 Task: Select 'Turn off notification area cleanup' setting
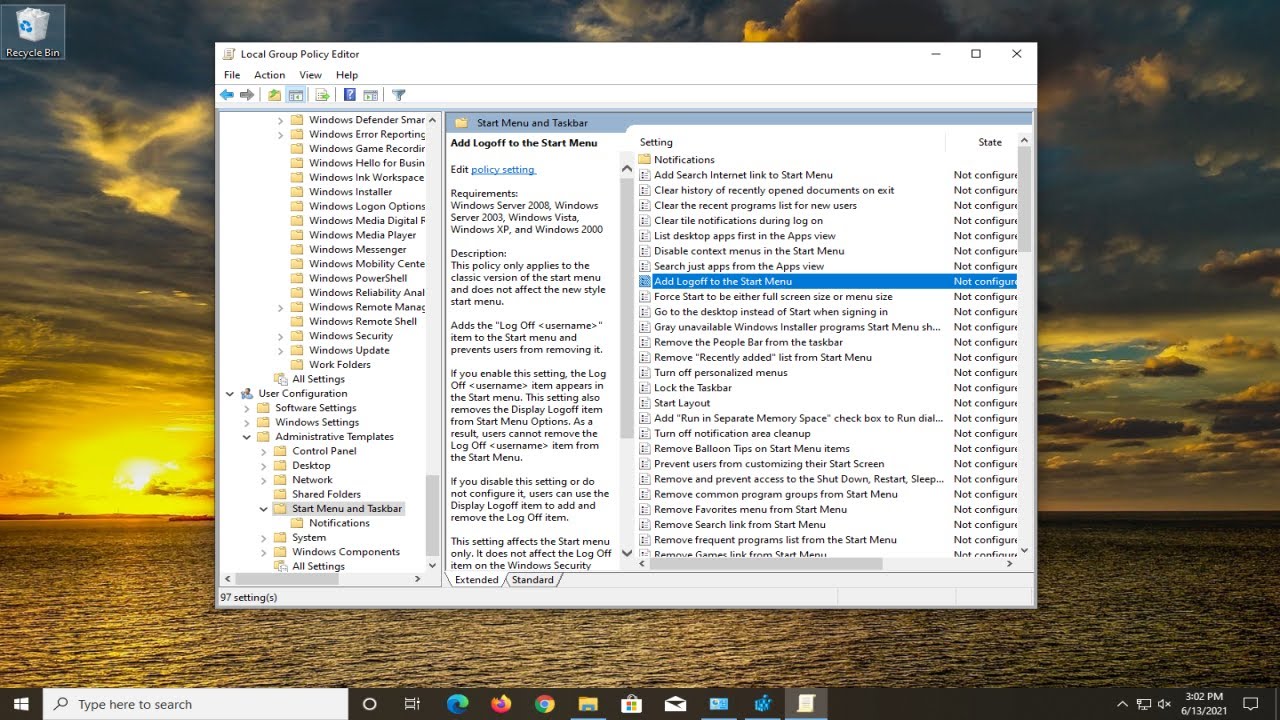pos(732,434)
